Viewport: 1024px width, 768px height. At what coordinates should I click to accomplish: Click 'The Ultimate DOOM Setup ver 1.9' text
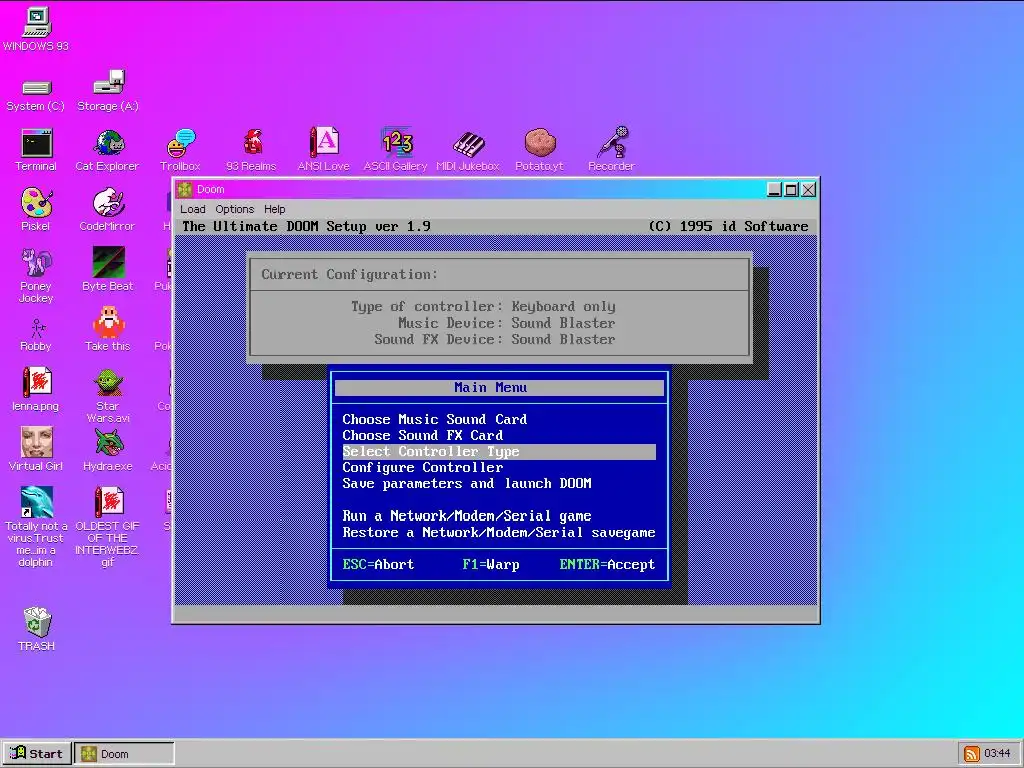coord(306,227)
